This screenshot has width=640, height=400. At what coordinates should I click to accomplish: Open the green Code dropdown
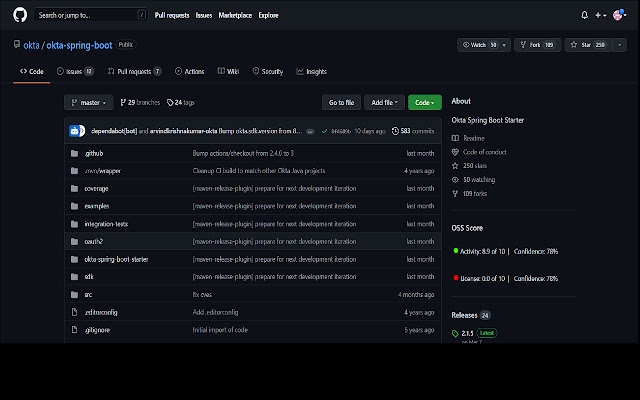pyautogui.click(x=424, y=102)
